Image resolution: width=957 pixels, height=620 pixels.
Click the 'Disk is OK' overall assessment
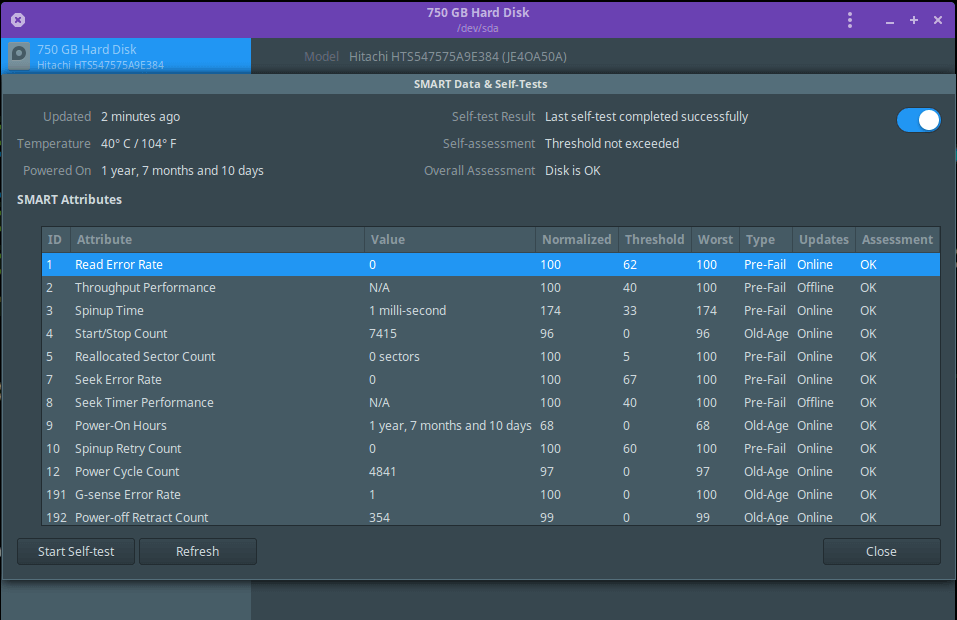click(x=572, y=171)
